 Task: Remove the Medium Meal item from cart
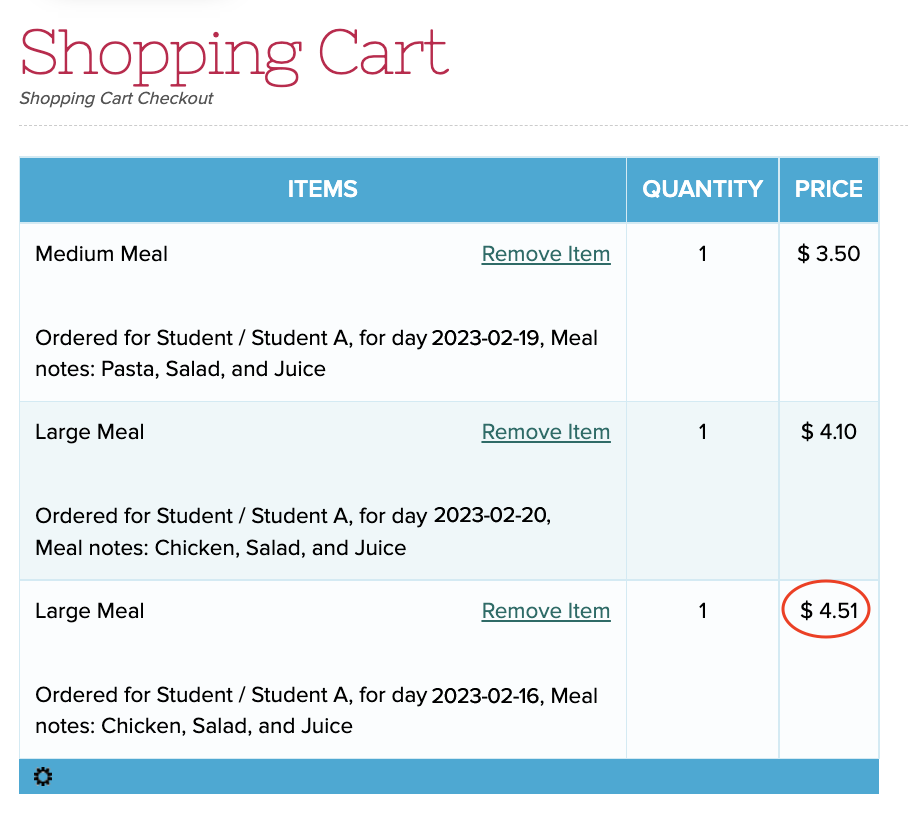click(x=545, y=254)
